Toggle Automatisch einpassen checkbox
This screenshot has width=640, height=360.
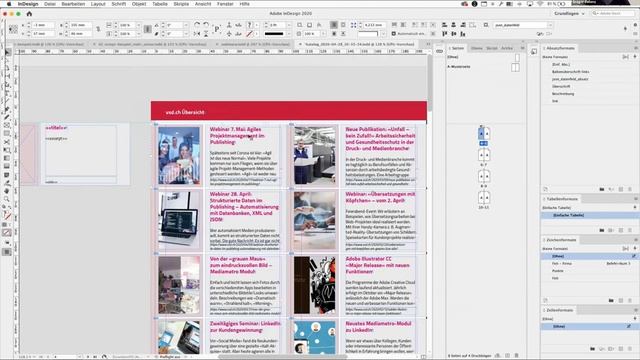pos(393,33)
